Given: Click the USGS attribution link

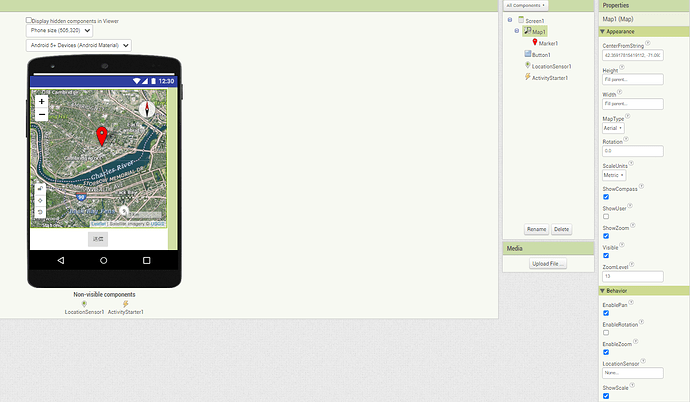Looking at the screenshot, I should (x=157, y=224).
